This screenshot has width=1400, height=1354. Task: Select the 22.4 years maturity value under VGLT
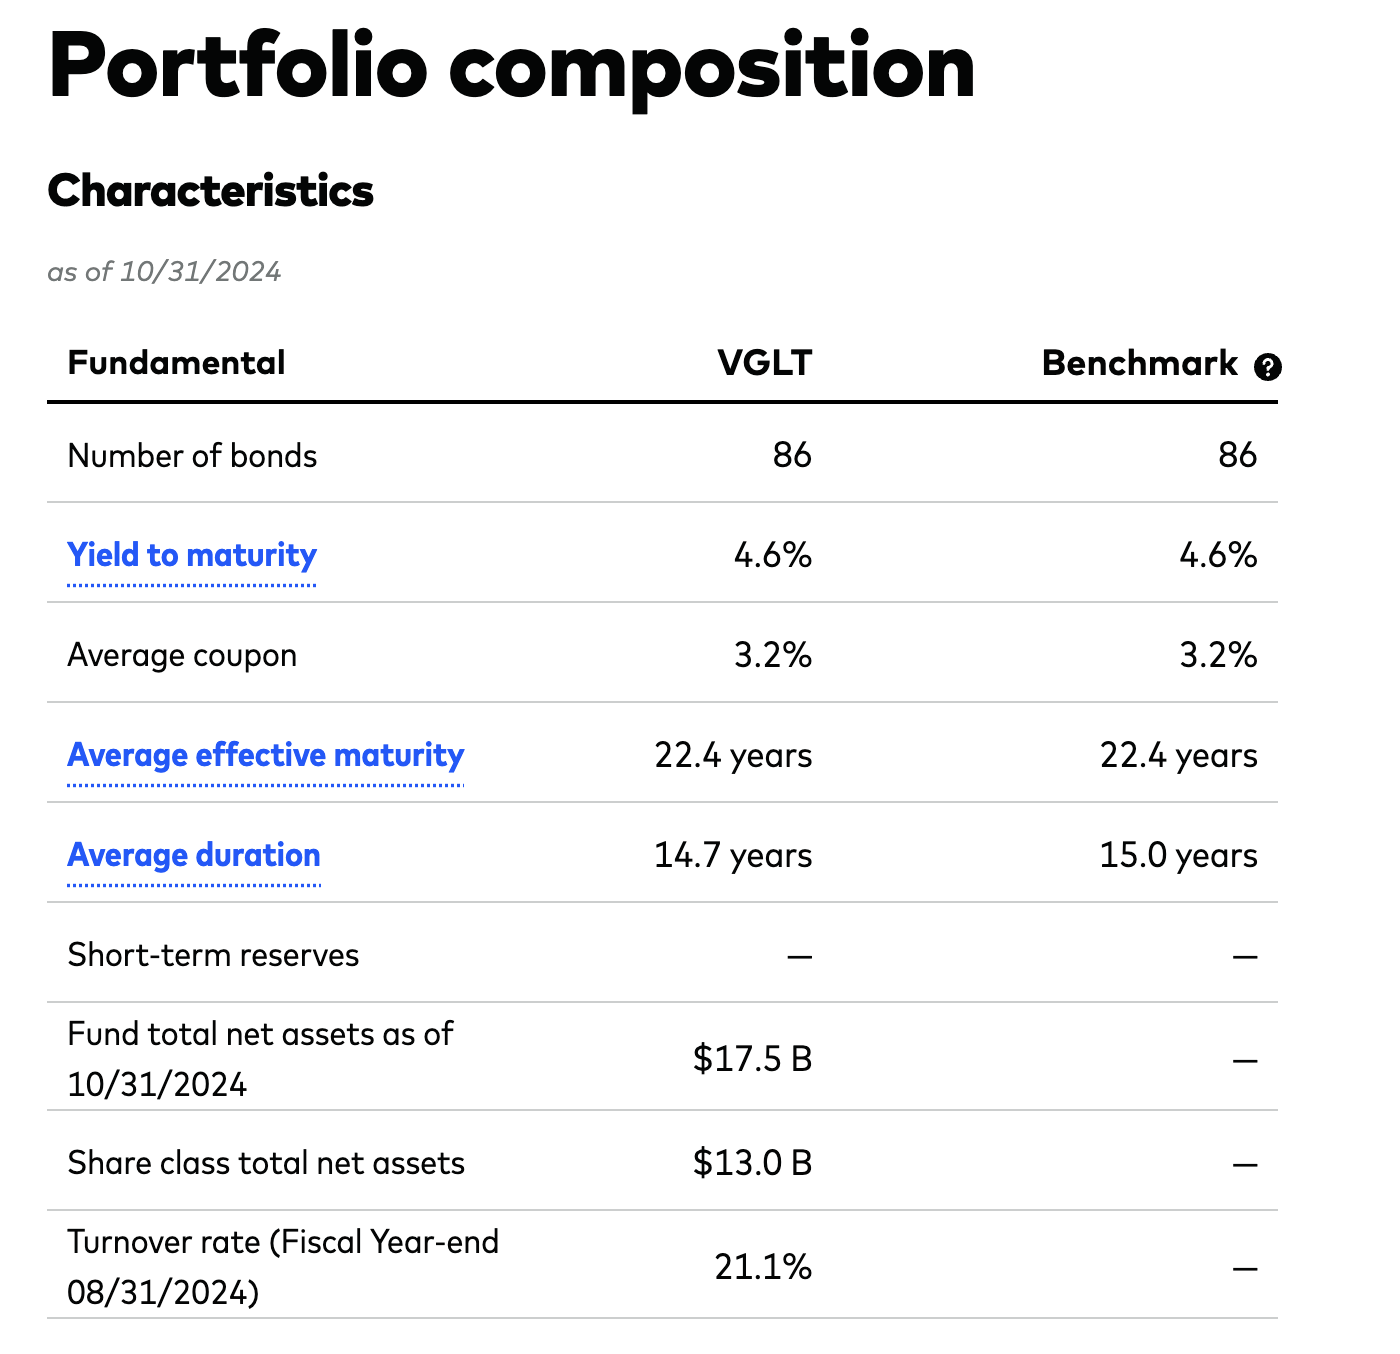click(x=732, y=756)
